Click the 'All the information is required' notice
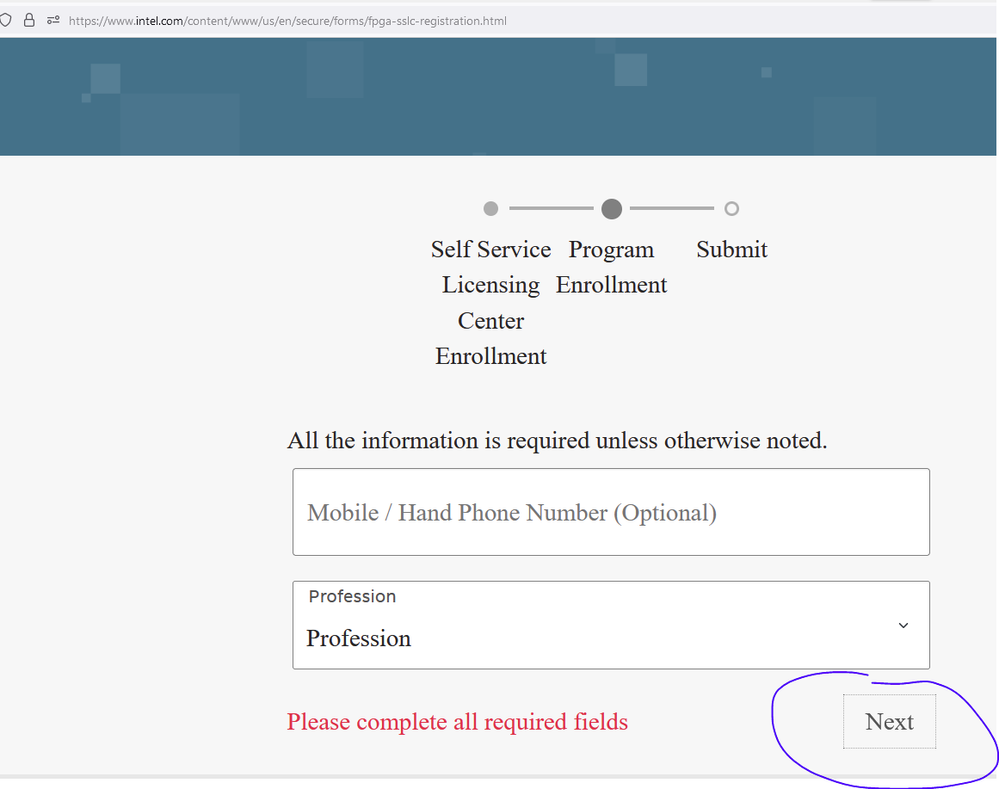 (557, 441)
